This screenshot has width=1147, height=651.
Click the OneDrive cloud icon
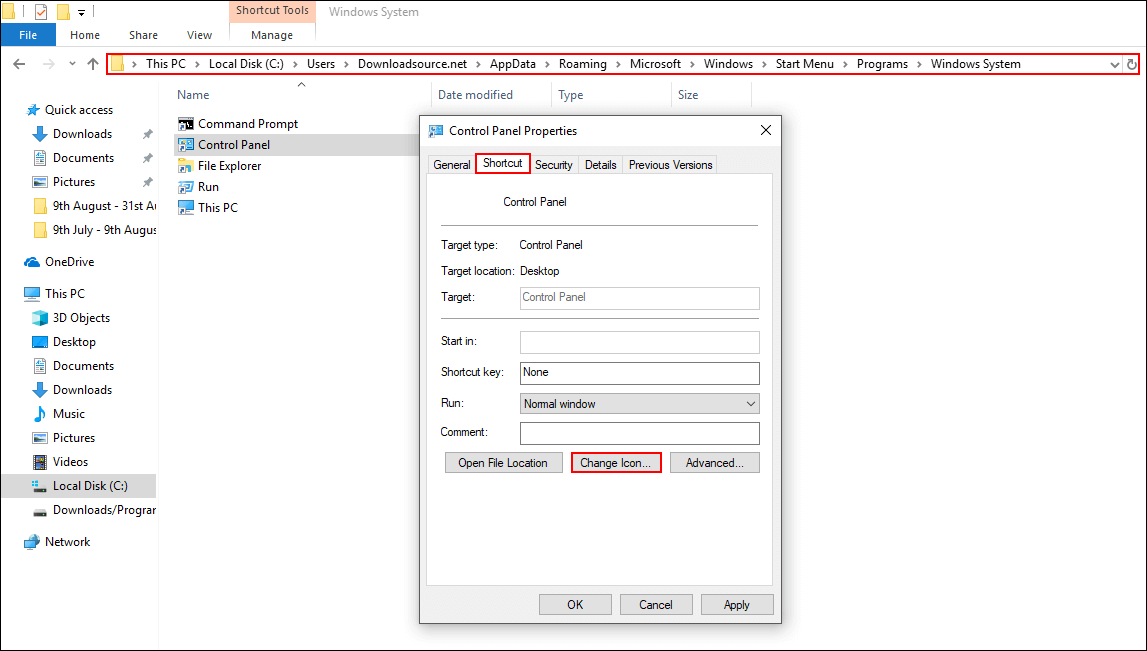coord(31,262)
